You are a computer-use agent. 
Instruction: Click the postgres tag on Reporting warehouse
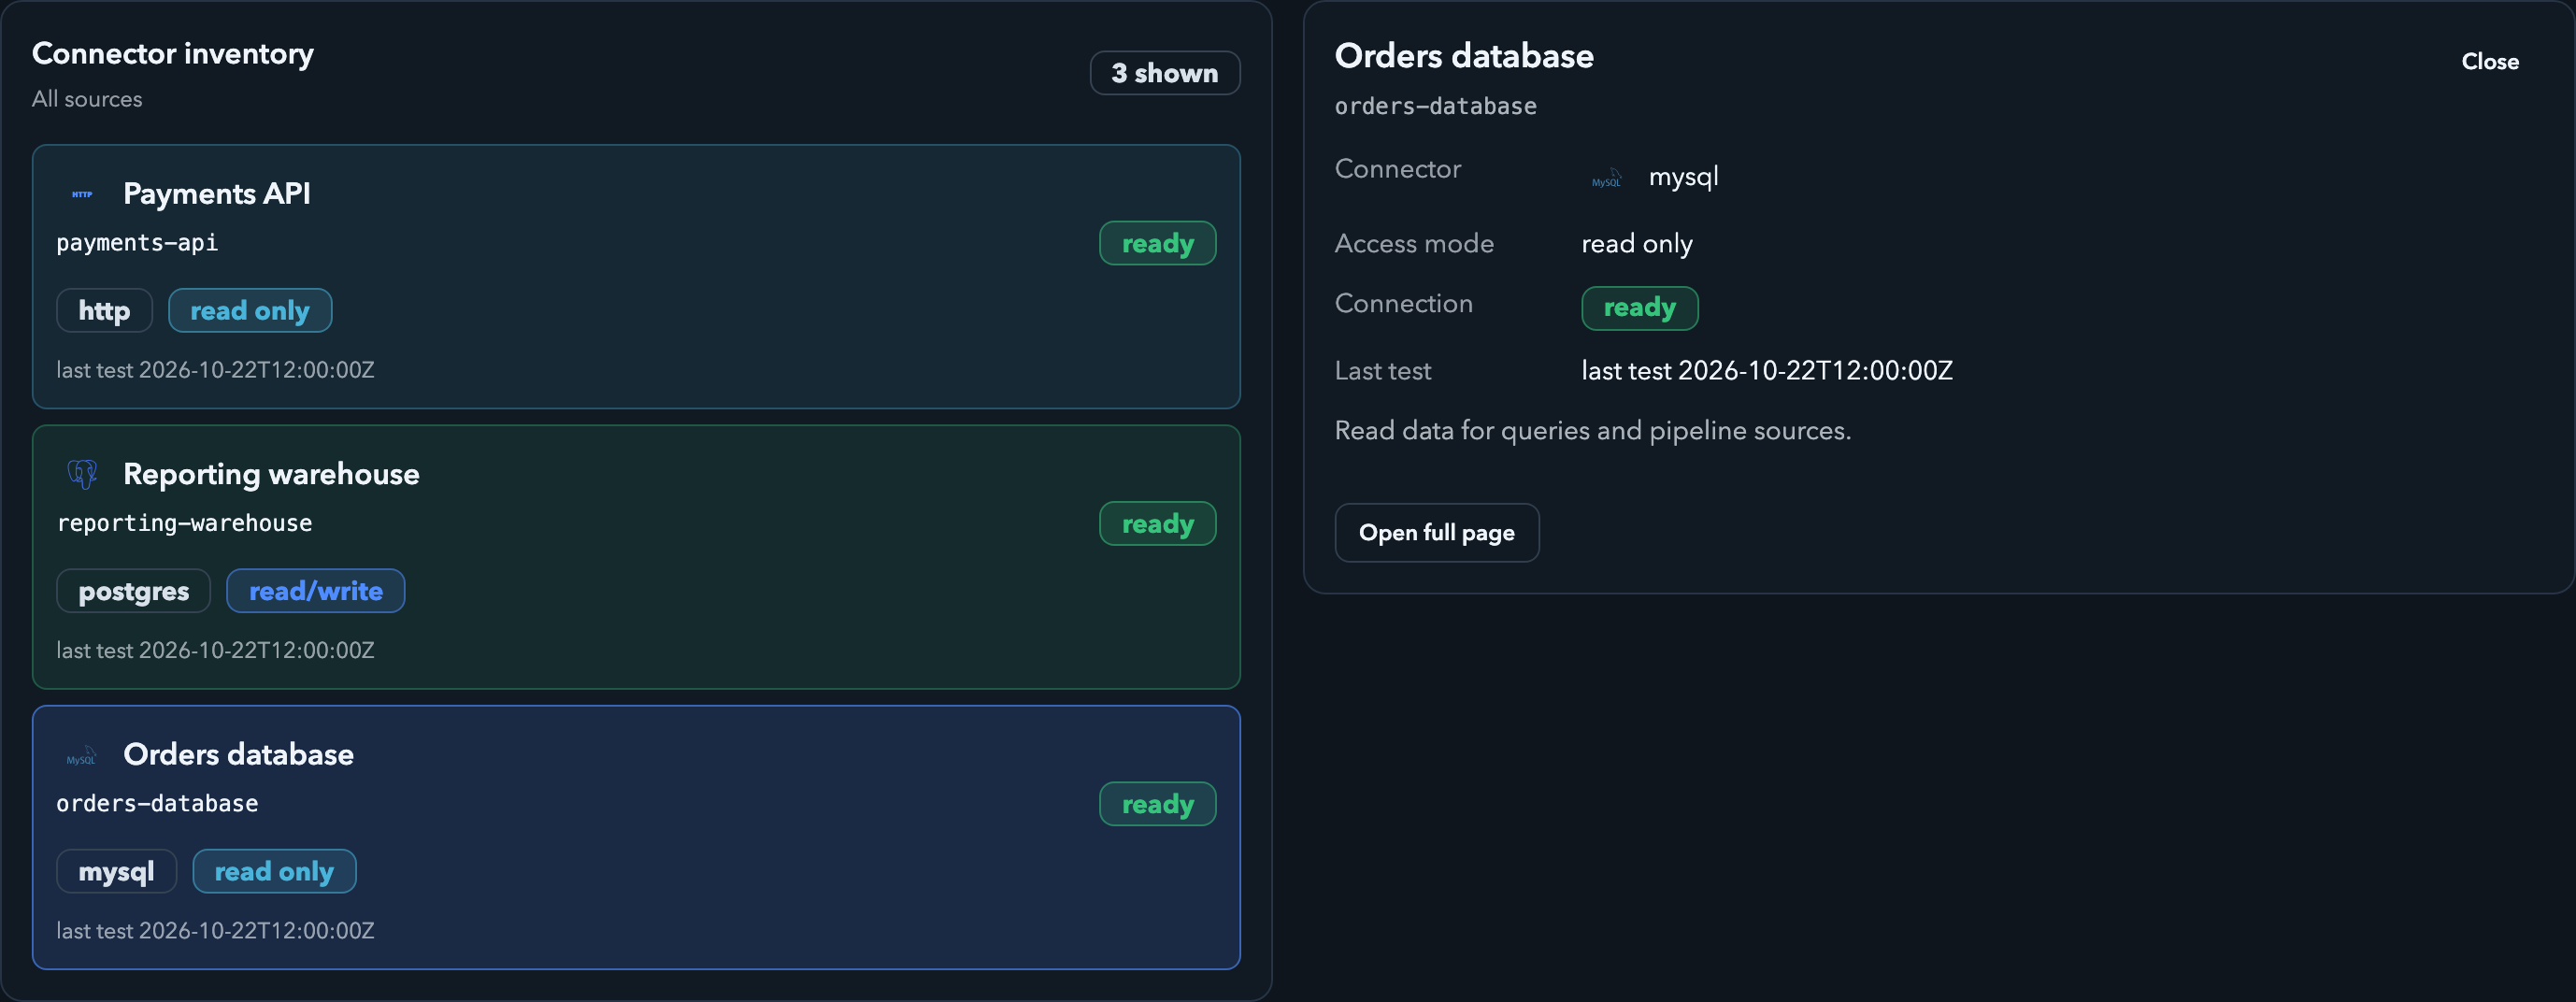134,591
